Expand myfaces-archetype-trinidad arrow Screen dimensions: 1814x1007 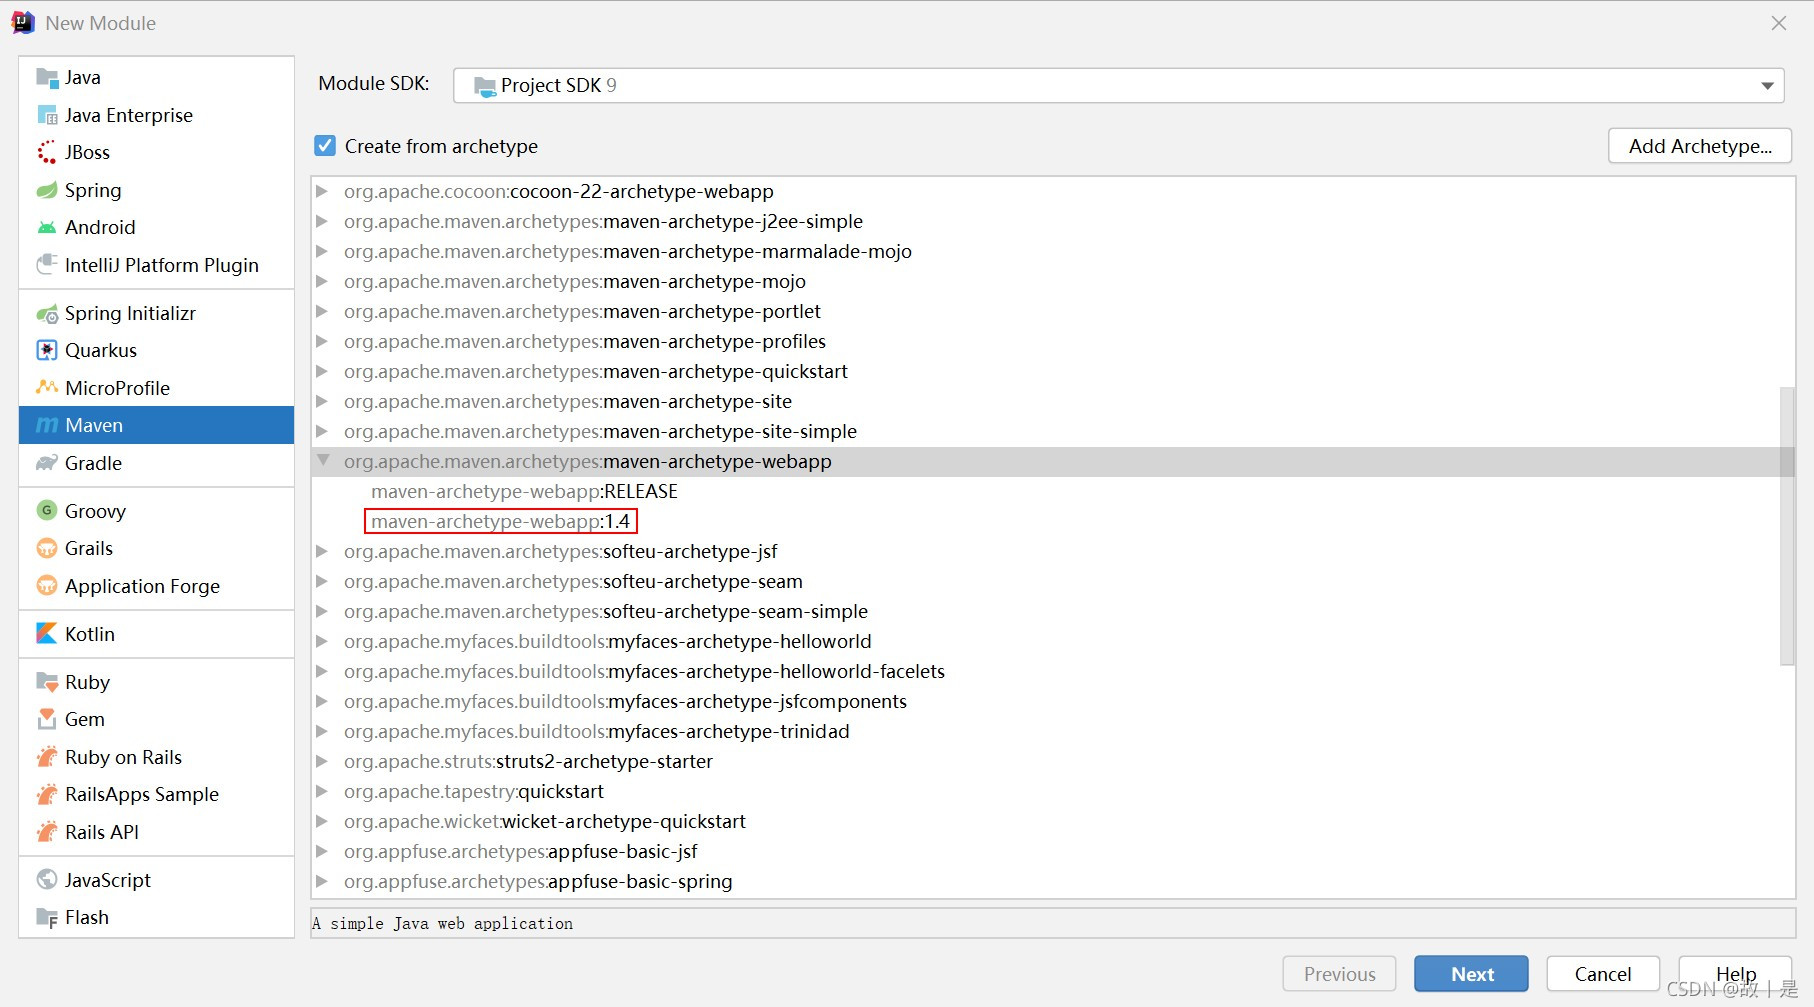pyautogui.click(x=322, y=731)
